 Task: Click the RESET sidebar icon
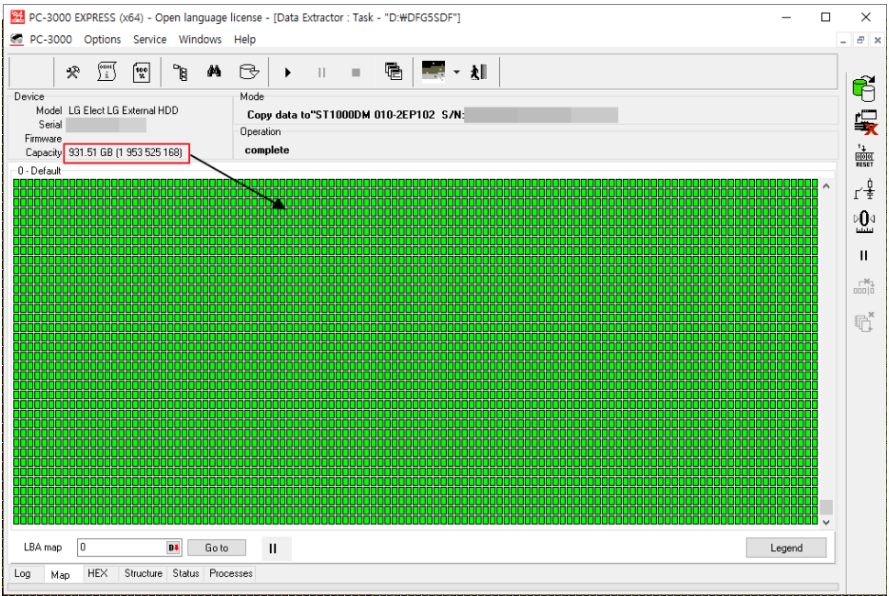864,155
